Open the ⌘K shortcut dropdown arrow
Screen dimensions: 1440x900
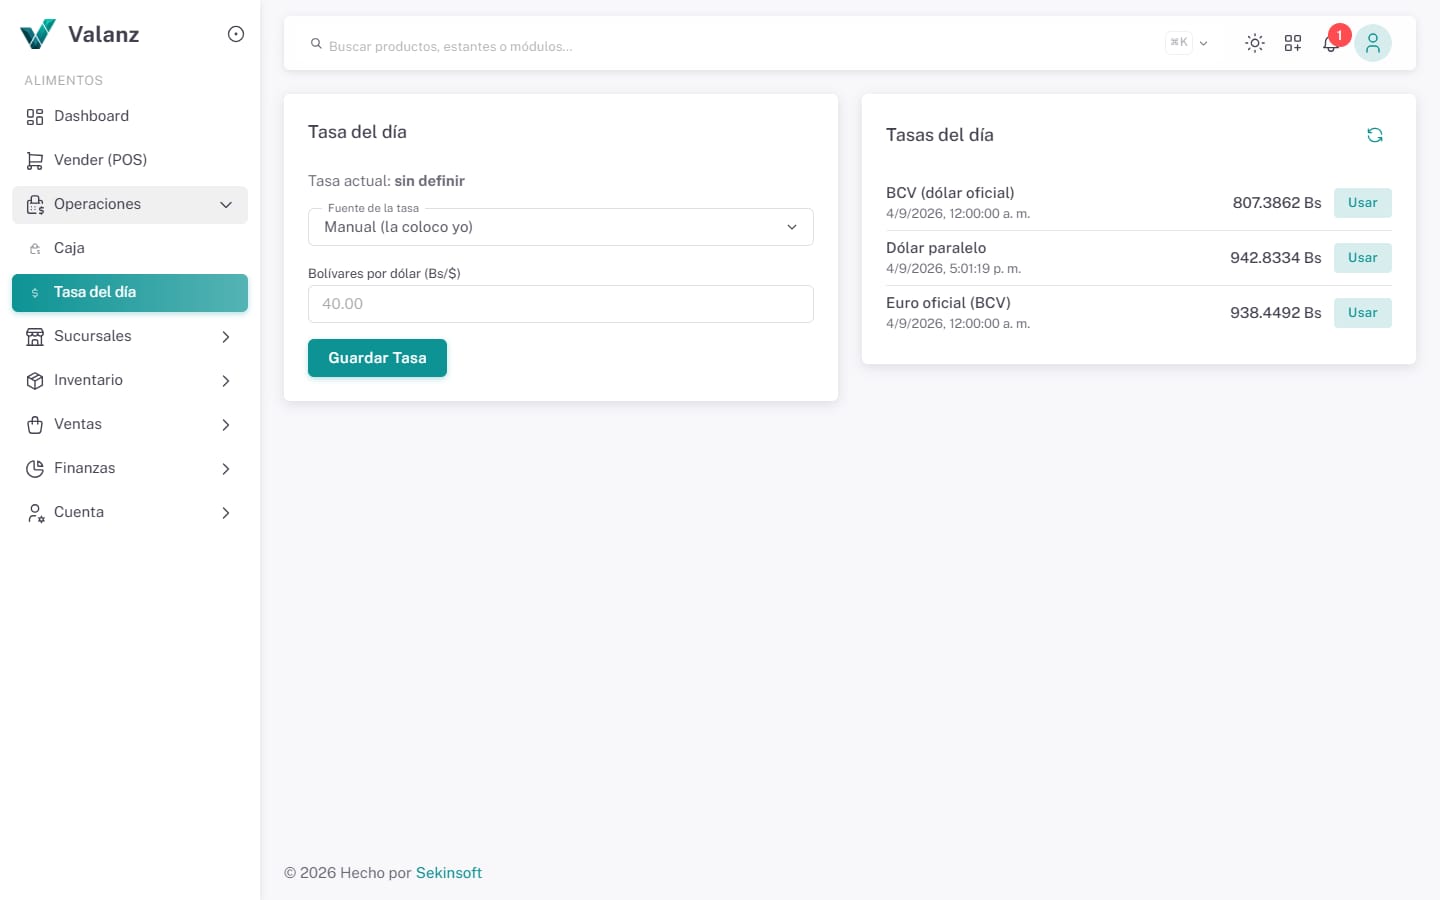tap(1203, 43)
